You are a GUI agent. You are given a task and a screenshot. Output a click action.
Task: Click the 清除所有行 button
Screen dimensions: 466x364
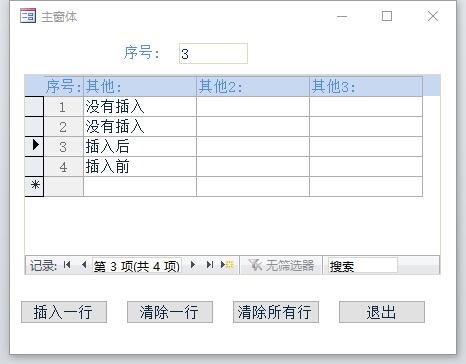click(x=276, y=312)
